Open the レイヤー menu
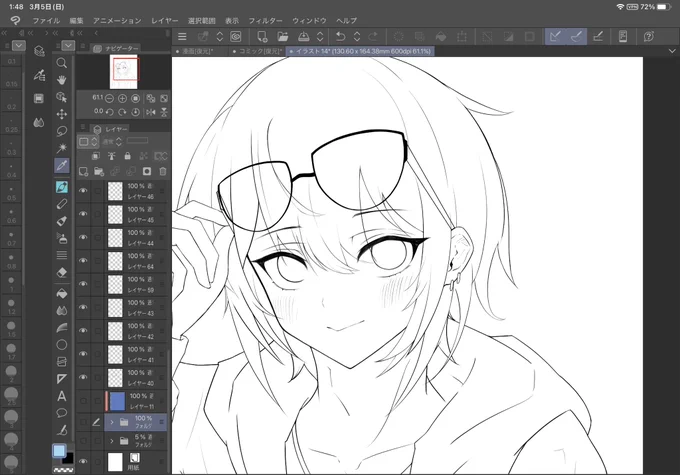680x475 pixels. coord(165,20)
